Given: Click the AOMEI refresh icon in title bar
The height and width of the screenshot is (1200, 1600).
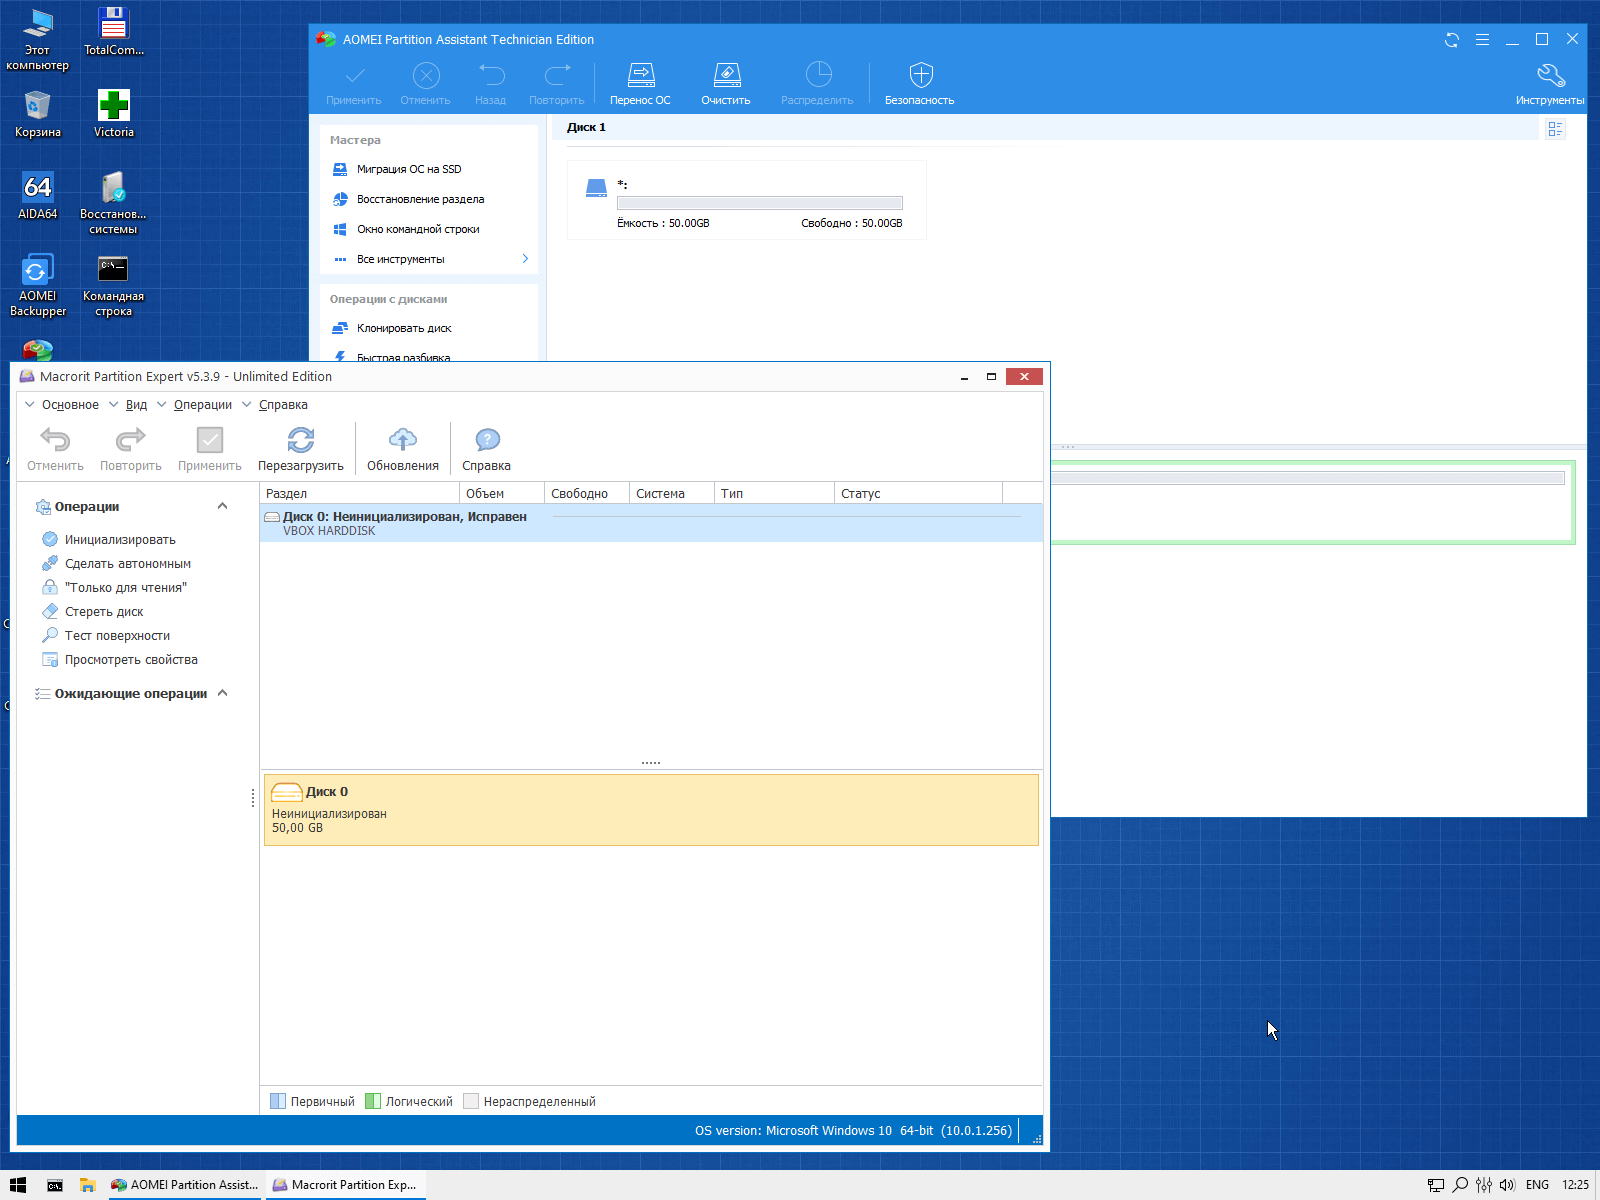Looking at the screenshot, I should (1452, 40).
